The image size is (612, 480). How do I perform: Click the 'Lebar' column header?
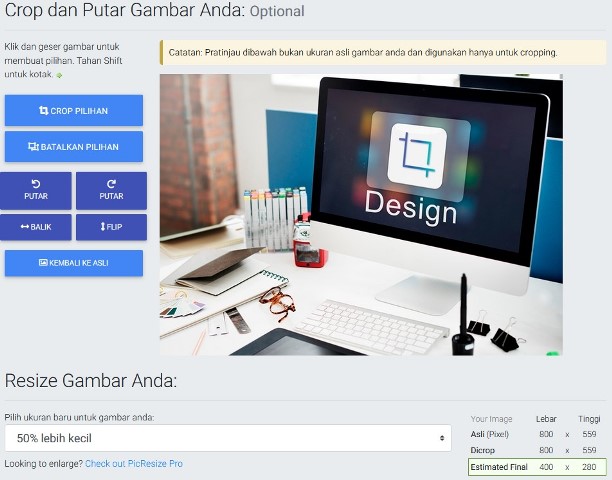coord(546,419)
